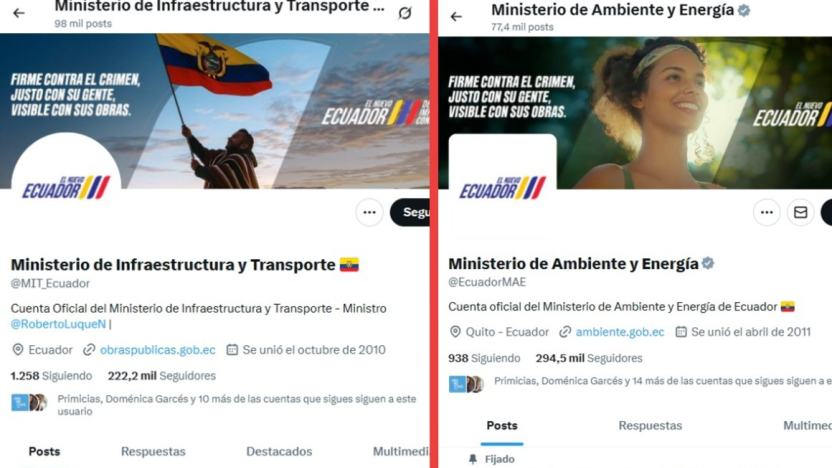Open three-dots menu on MIT_Ecuador profile

(x=369, y=213)
